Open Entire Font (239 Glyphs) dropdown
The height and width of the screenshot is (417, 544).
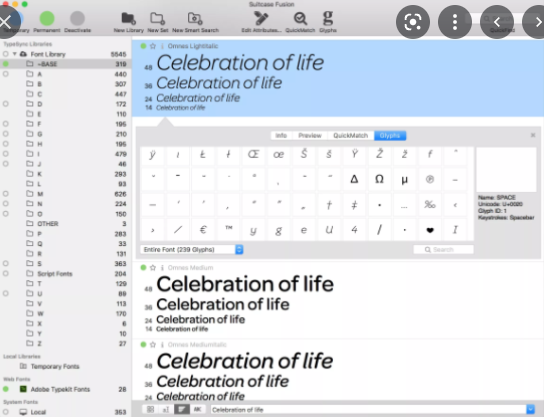(192, 249)
